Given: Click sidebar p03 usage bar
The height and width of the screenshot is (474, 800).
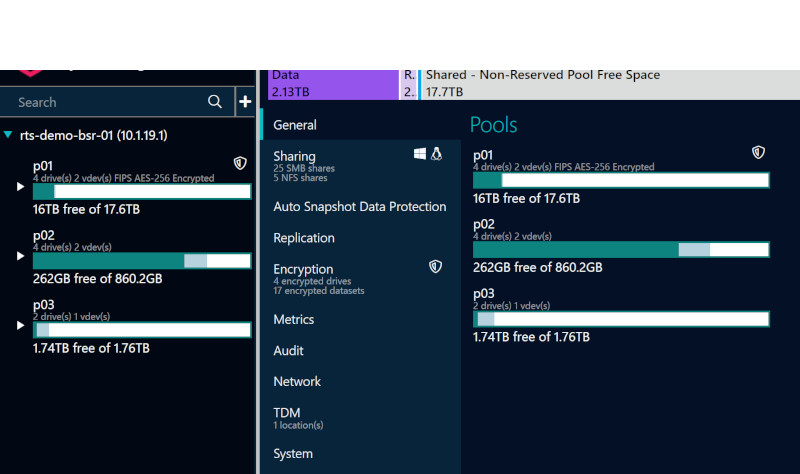Looking at the screenshot, I should point(142,330).
